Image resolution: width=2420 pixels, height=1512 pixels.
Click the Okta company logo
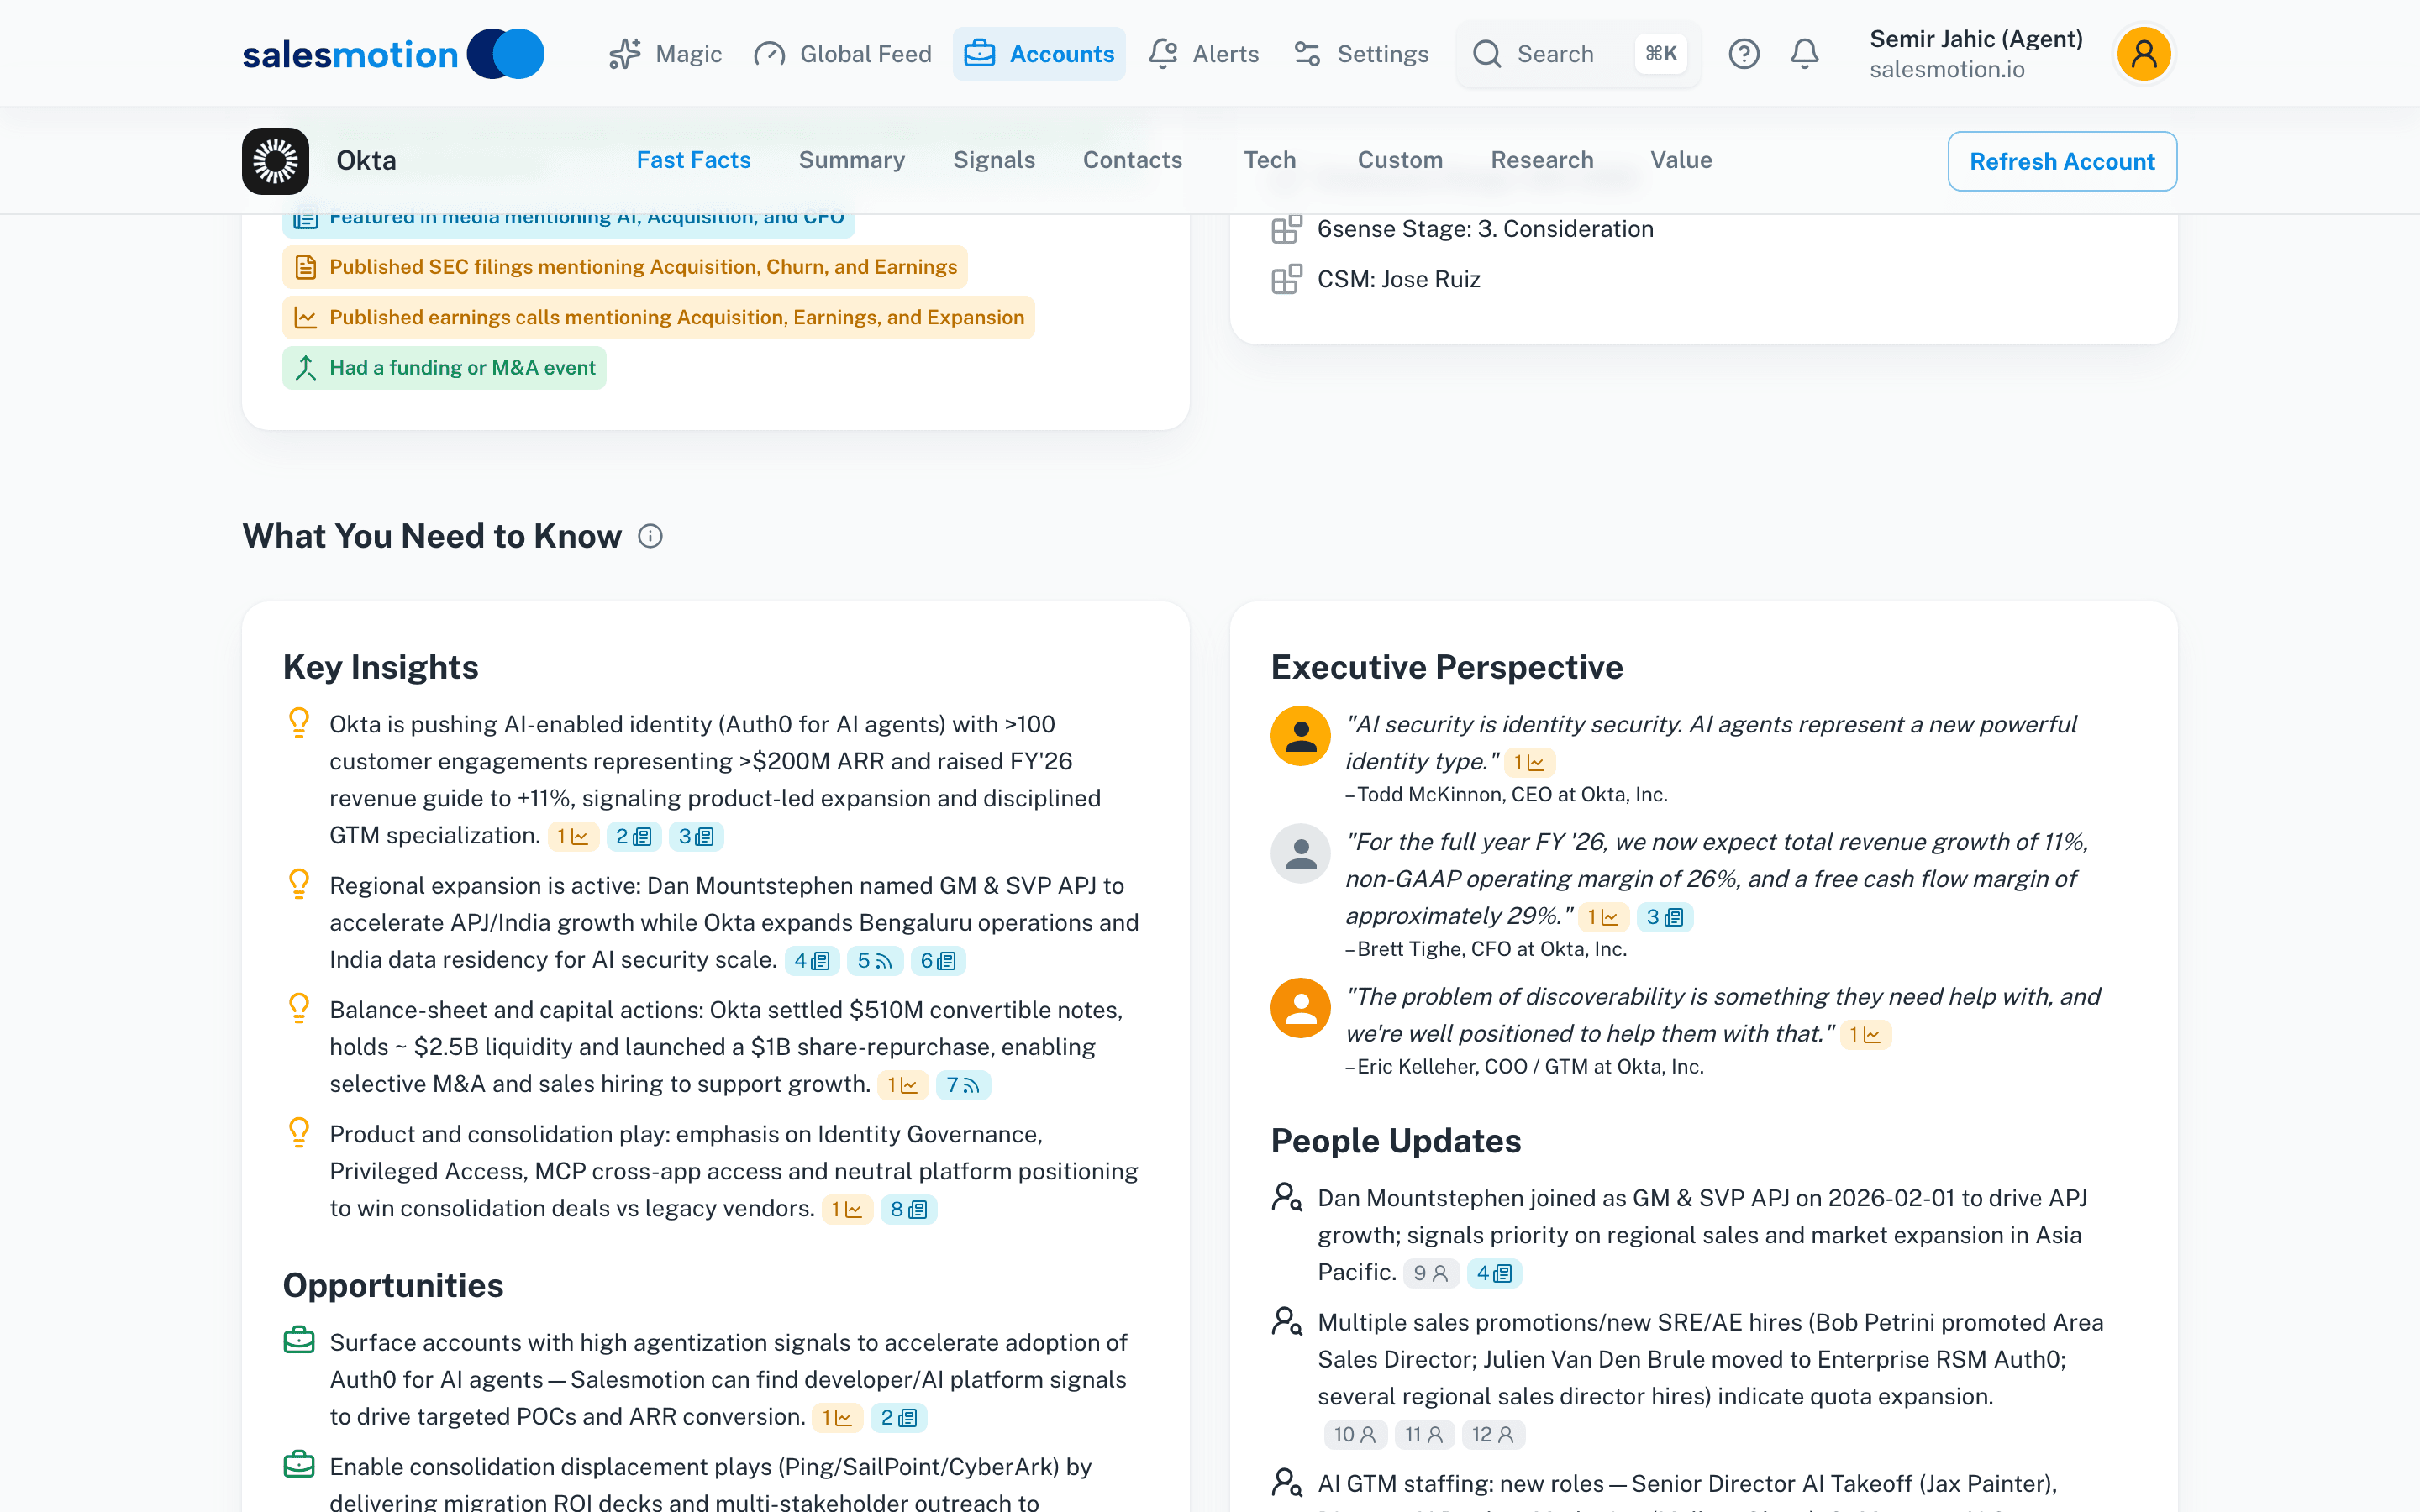(x=275, y=161)
